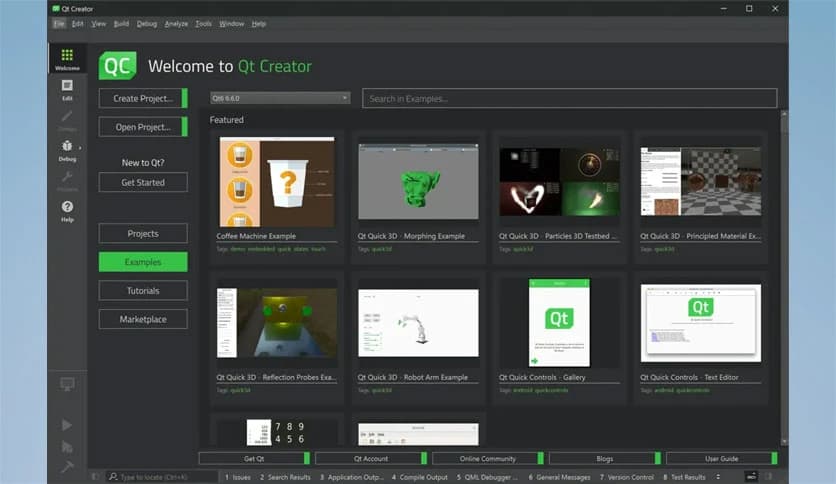Screen dimensions: 836x484
Task: Open Qt Quick Controls Text Editor thumbnail
Action: pos(701,323)
